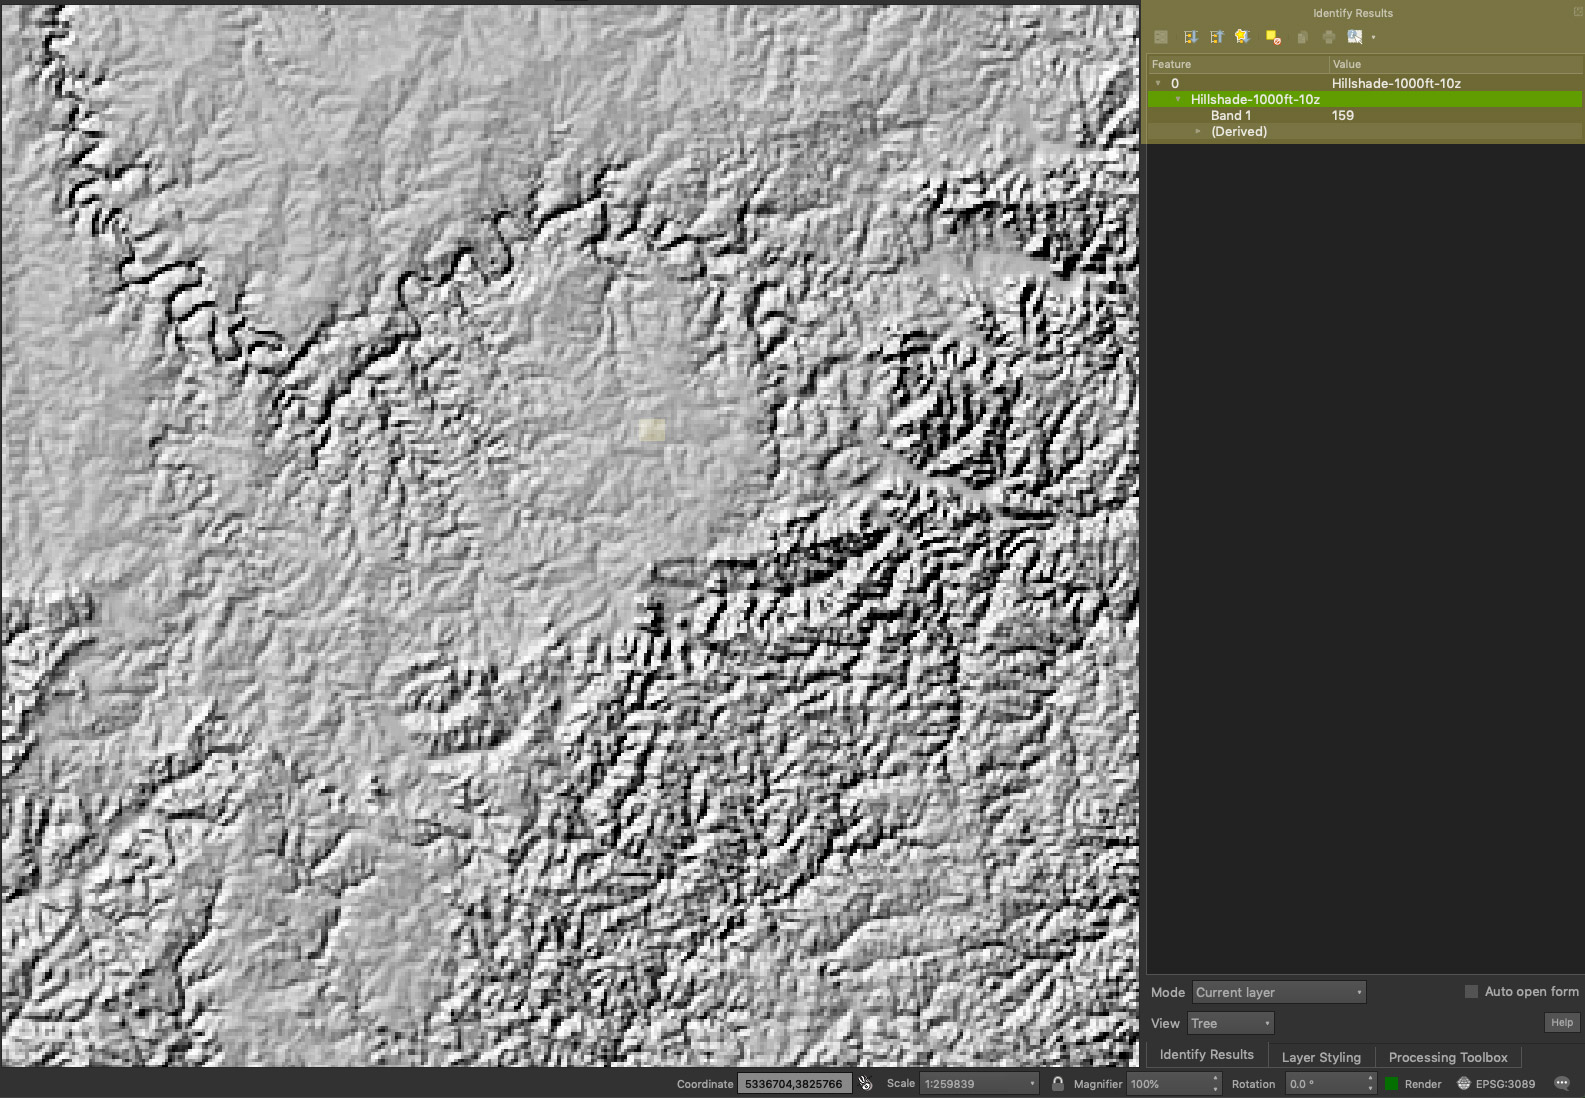Click the Coordinate input field

(794, 1083)
